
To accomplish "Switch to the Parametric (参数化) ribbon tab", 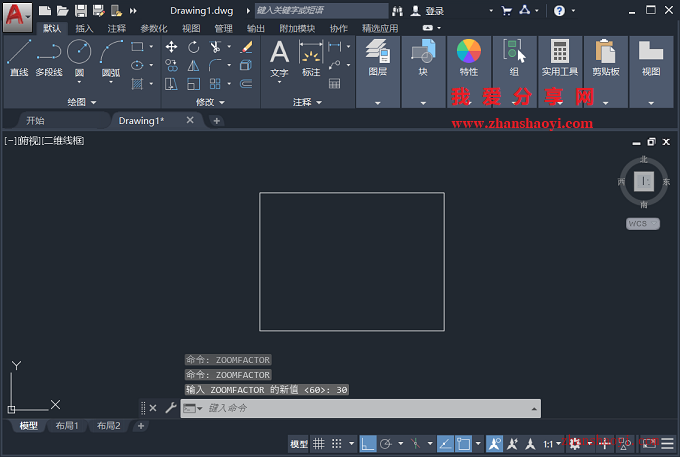I will 154,29.
